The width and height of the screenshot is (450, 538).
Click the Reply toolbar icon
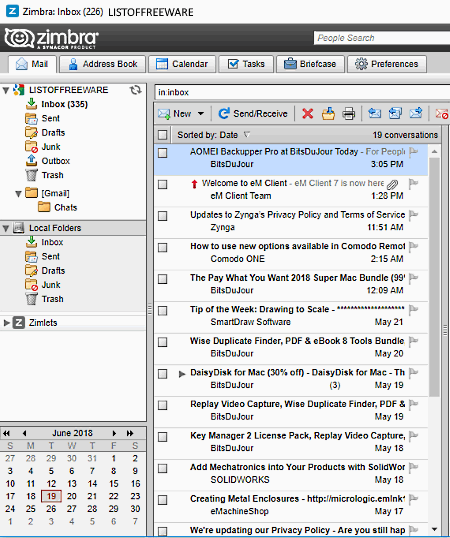pos(374,113)
